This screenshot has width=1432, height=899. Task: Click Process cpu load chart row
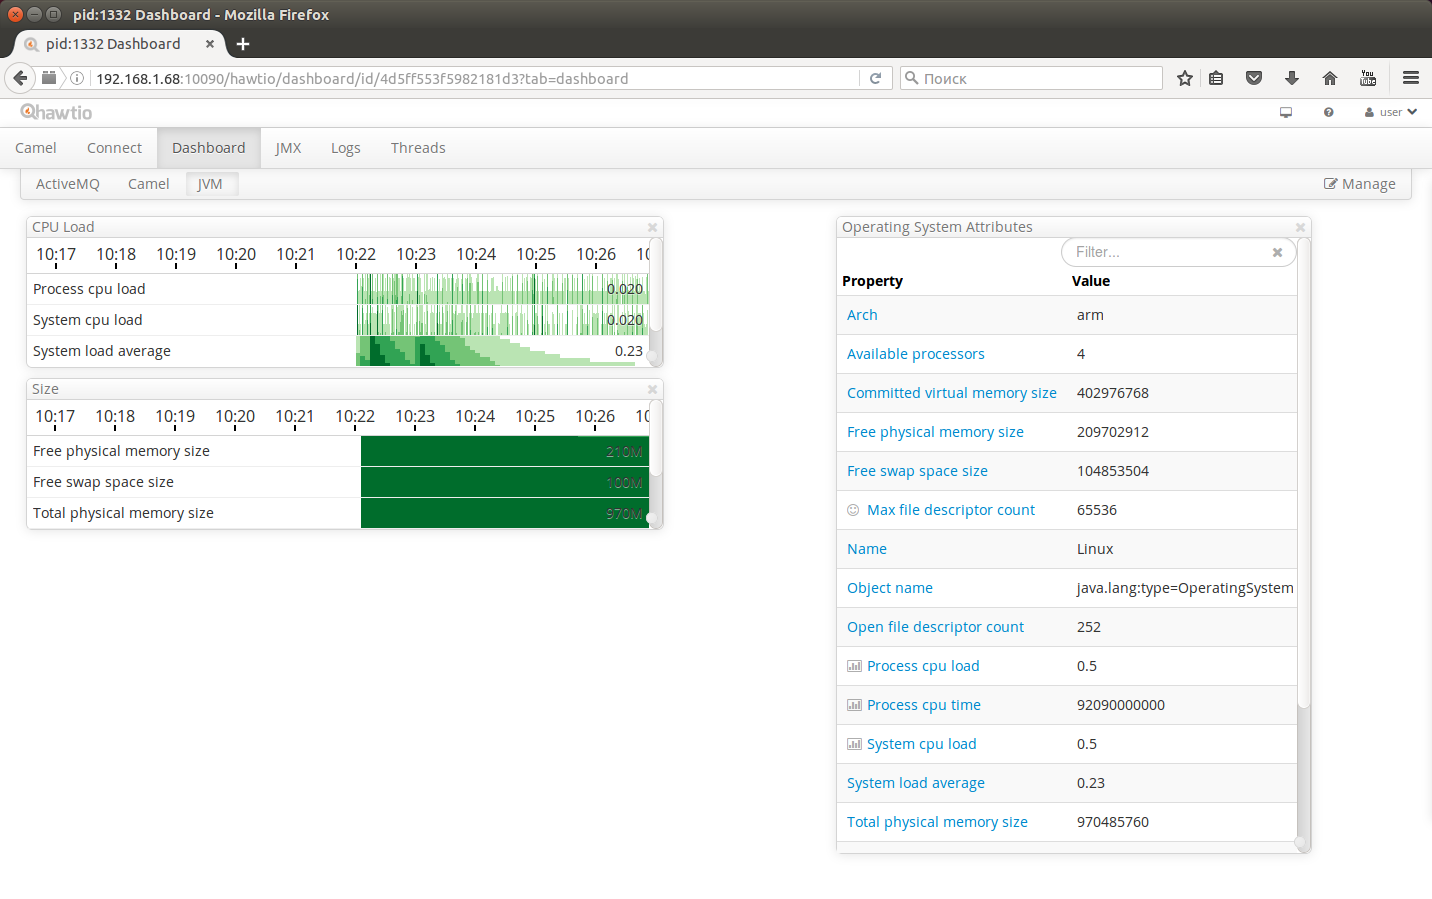tap(339, 289)
